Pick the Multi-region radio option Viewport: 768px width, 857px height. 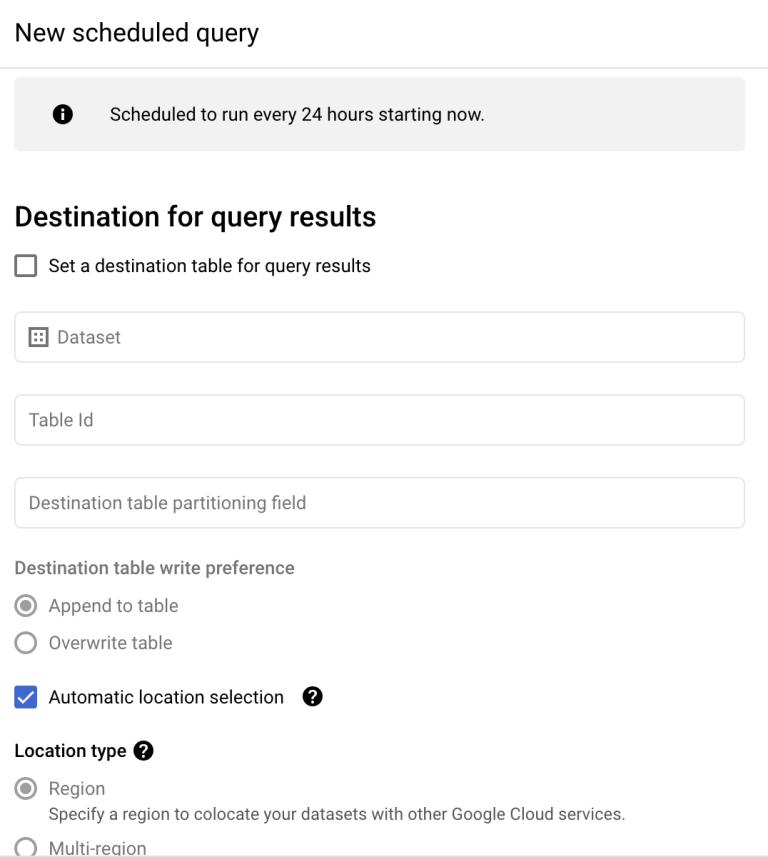click(x=26, y=848)
